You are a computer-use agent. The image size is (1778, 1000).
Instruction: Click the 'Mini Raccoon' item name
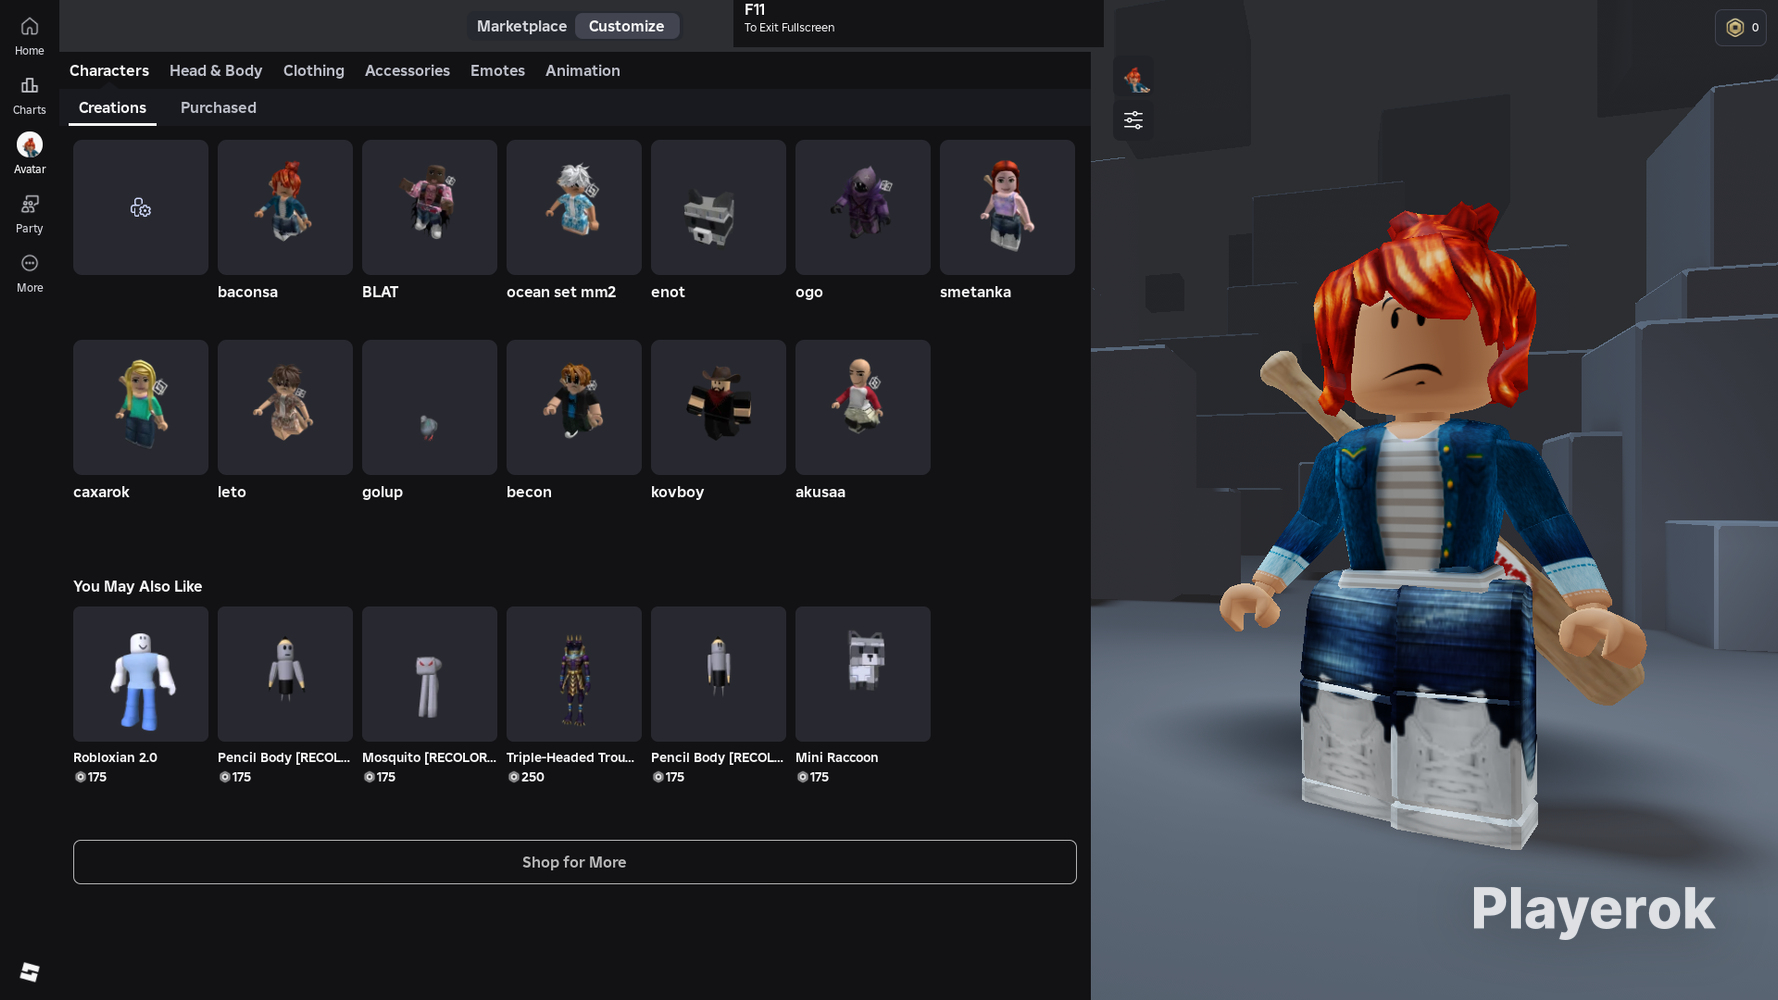coord(837,758)
